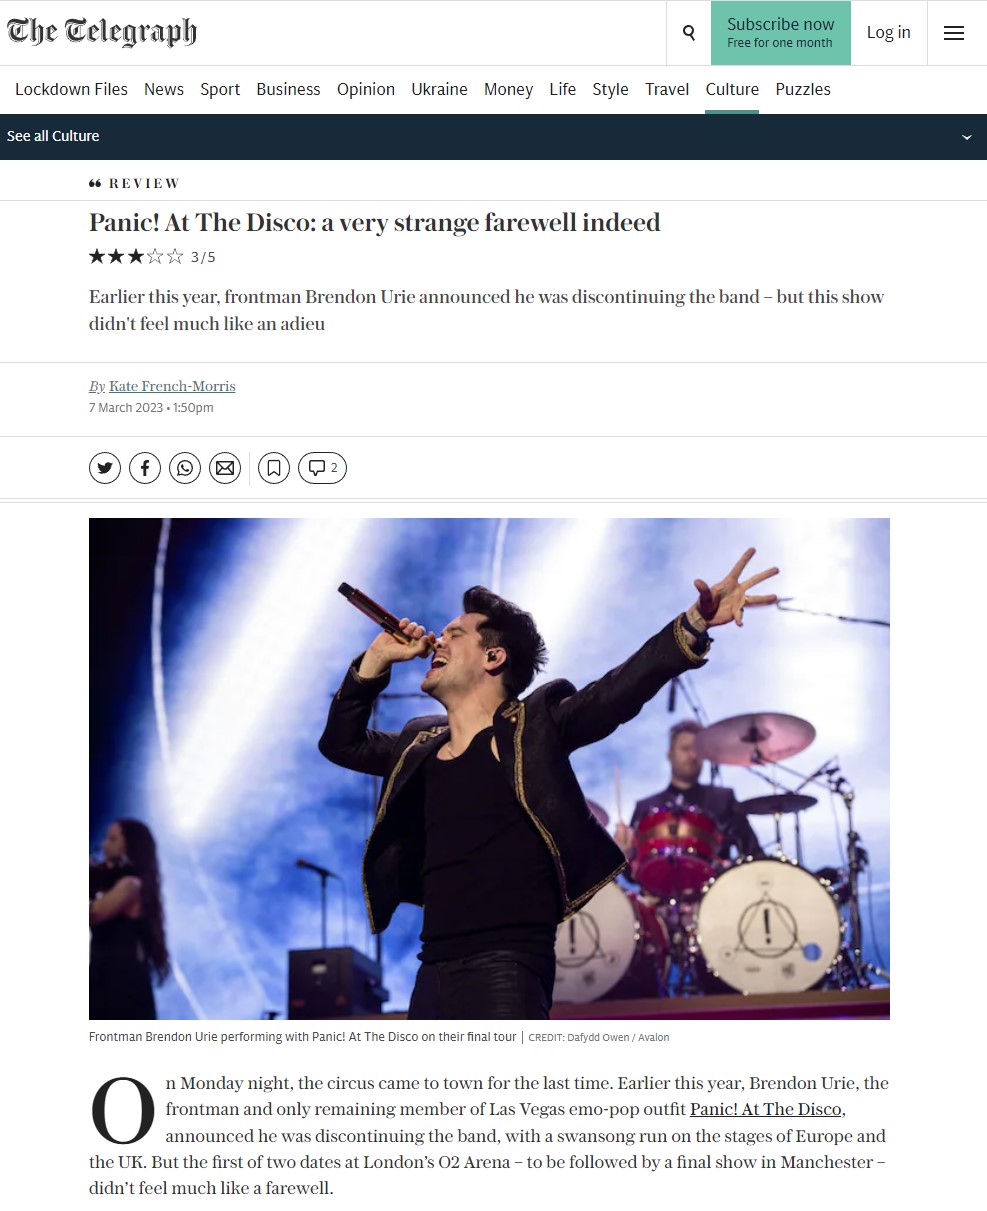Save article with bookmark icon
This screenshot has width=987, height=1211.
point(274,468)
